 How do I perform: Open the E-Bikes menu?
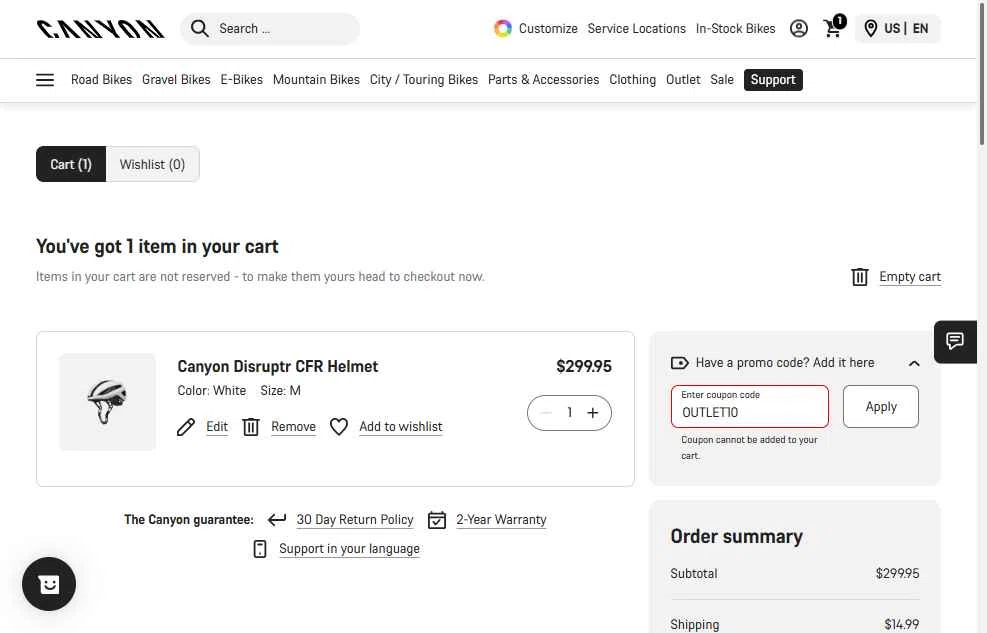tap(242, 80)
